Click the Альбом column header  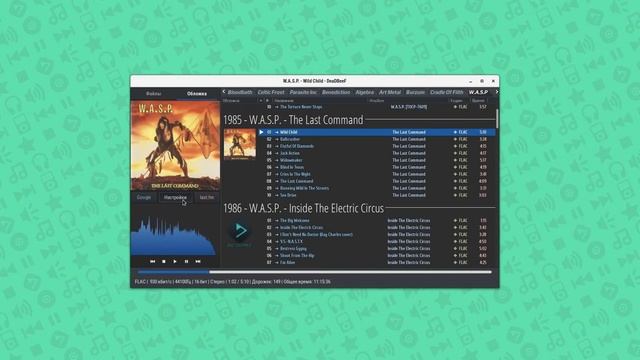pos(408,100)
